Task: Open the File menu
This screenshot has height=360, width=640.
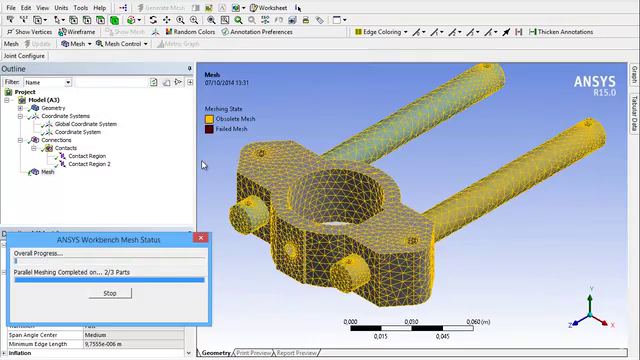Action: click(11, 8)
